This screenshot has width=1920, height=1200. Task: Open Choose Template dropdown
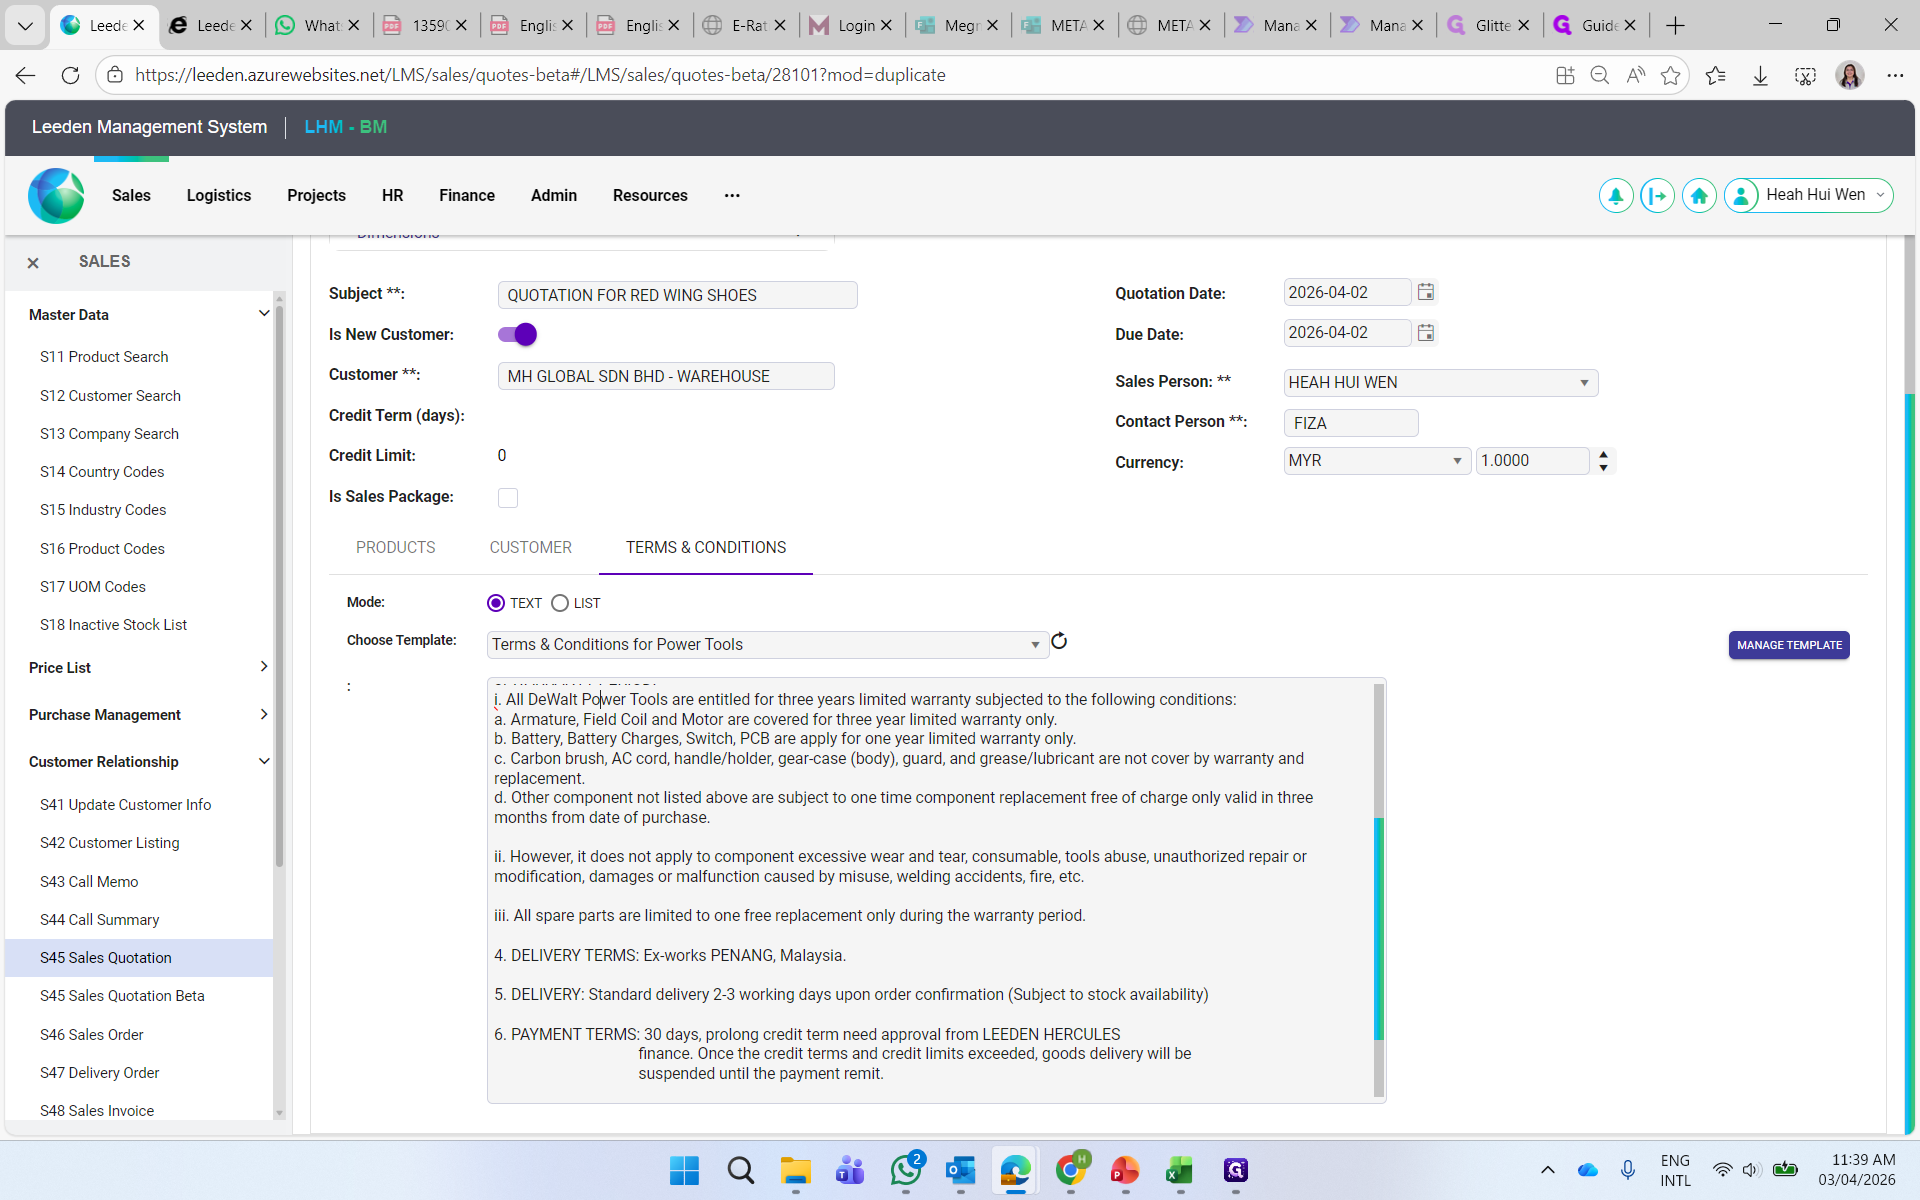pos(767,645)
